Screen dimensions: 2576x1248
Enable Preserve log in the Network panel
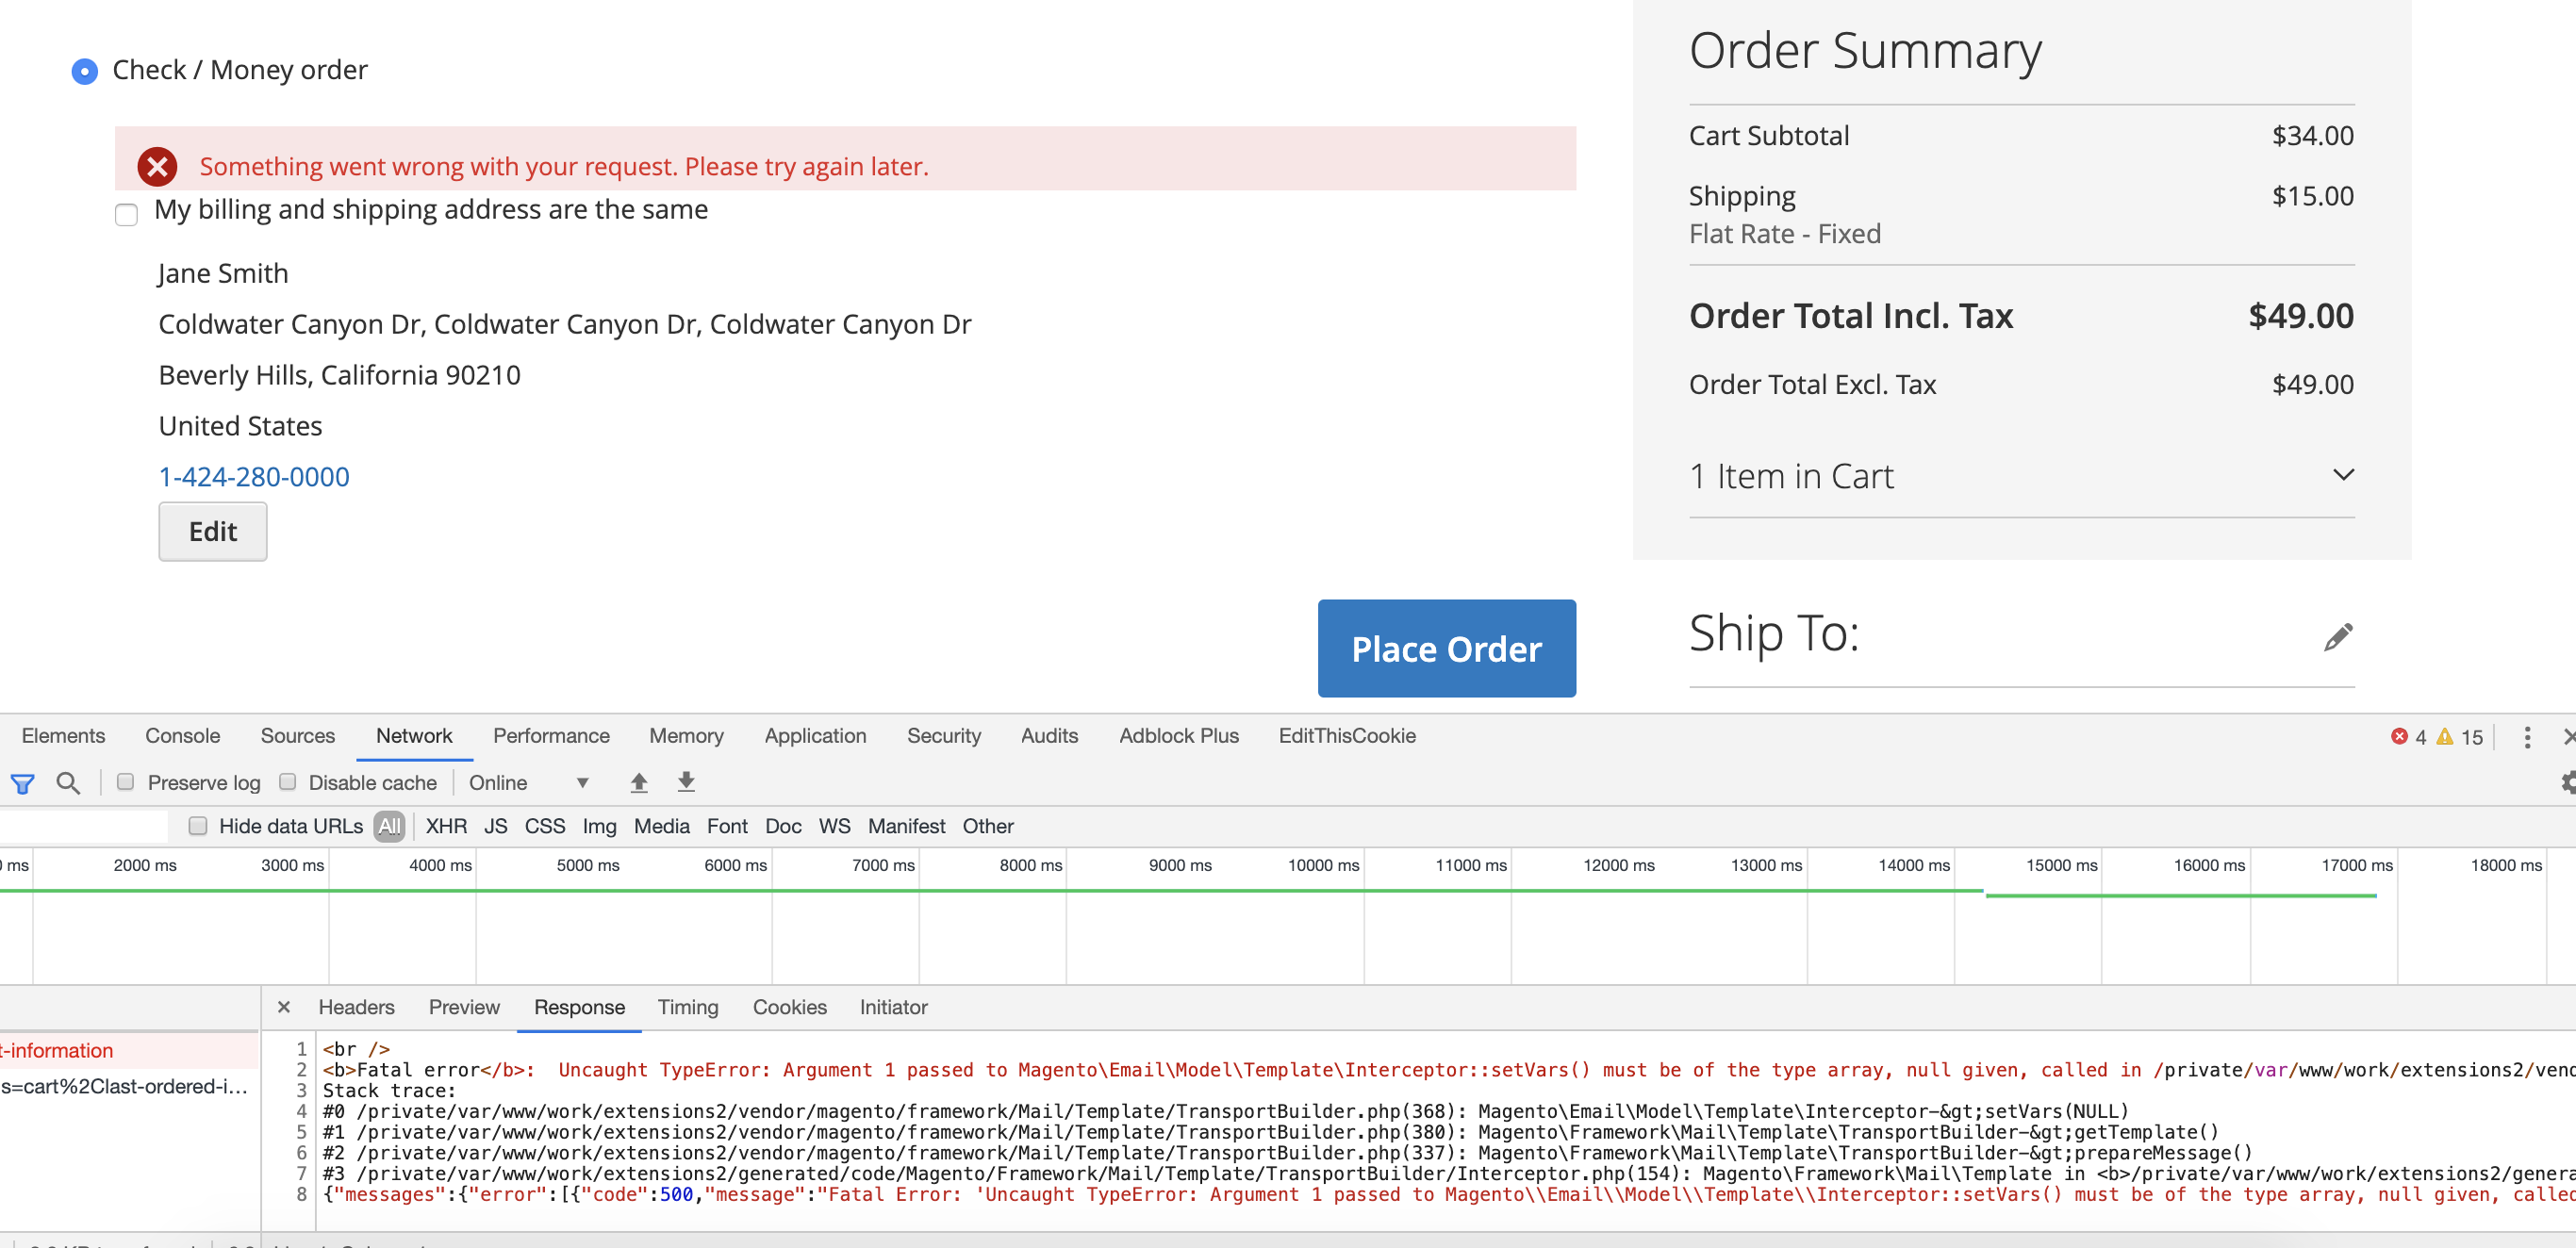pos(125,783)
